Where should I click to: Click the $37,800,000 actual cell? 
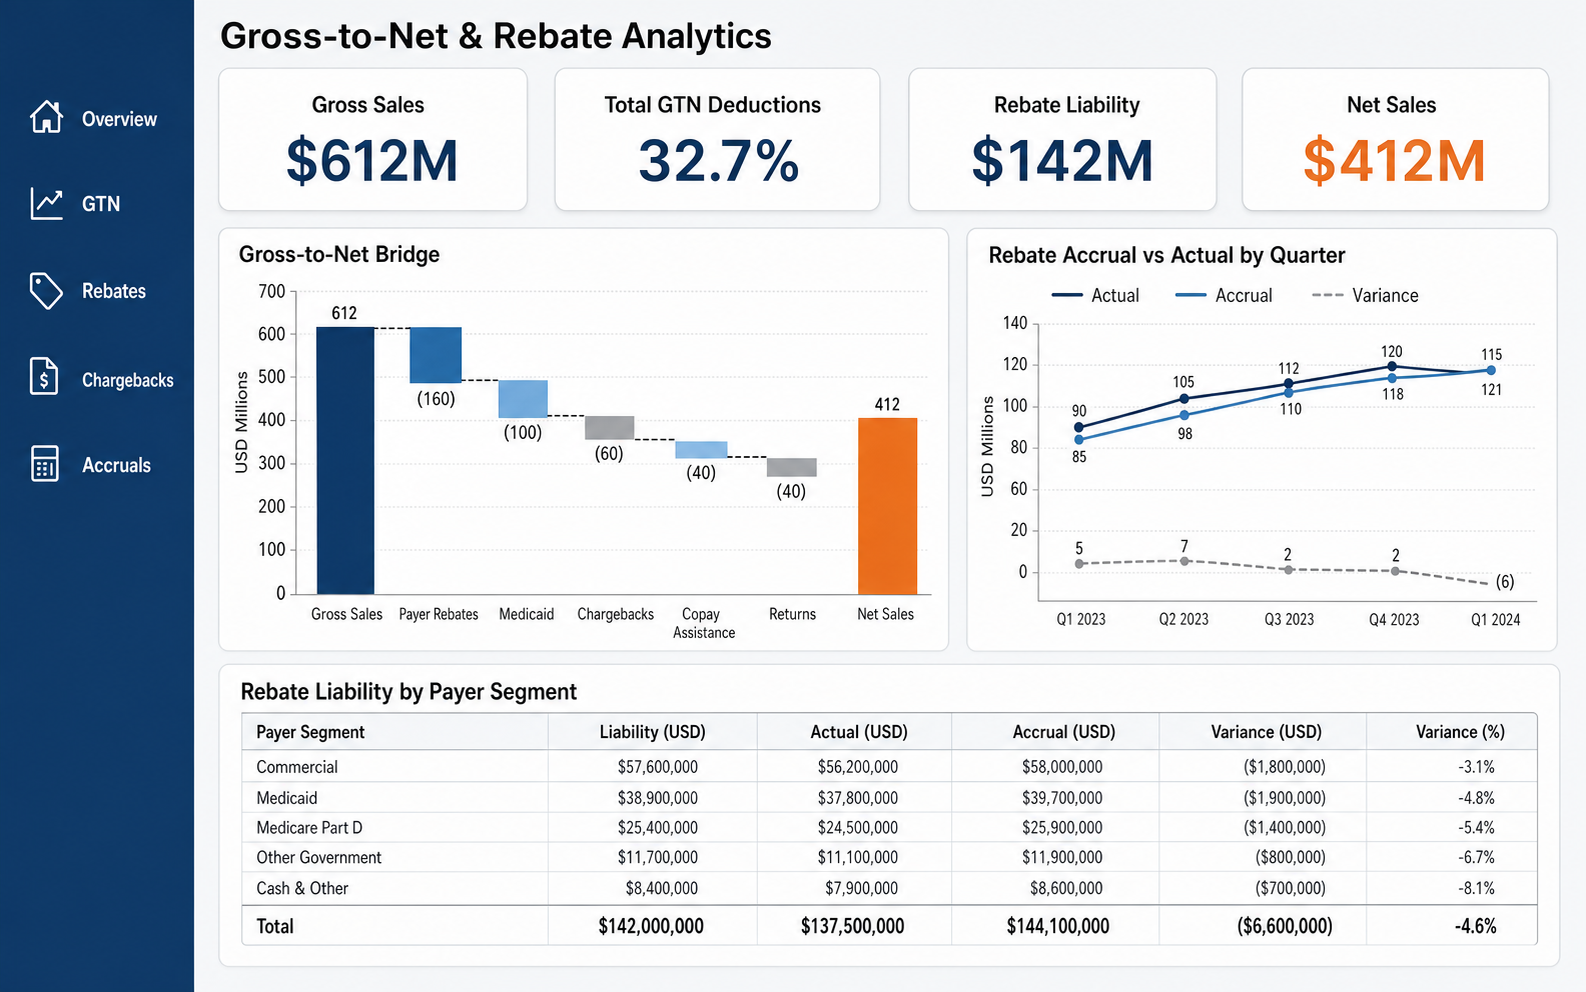point(858,798)
